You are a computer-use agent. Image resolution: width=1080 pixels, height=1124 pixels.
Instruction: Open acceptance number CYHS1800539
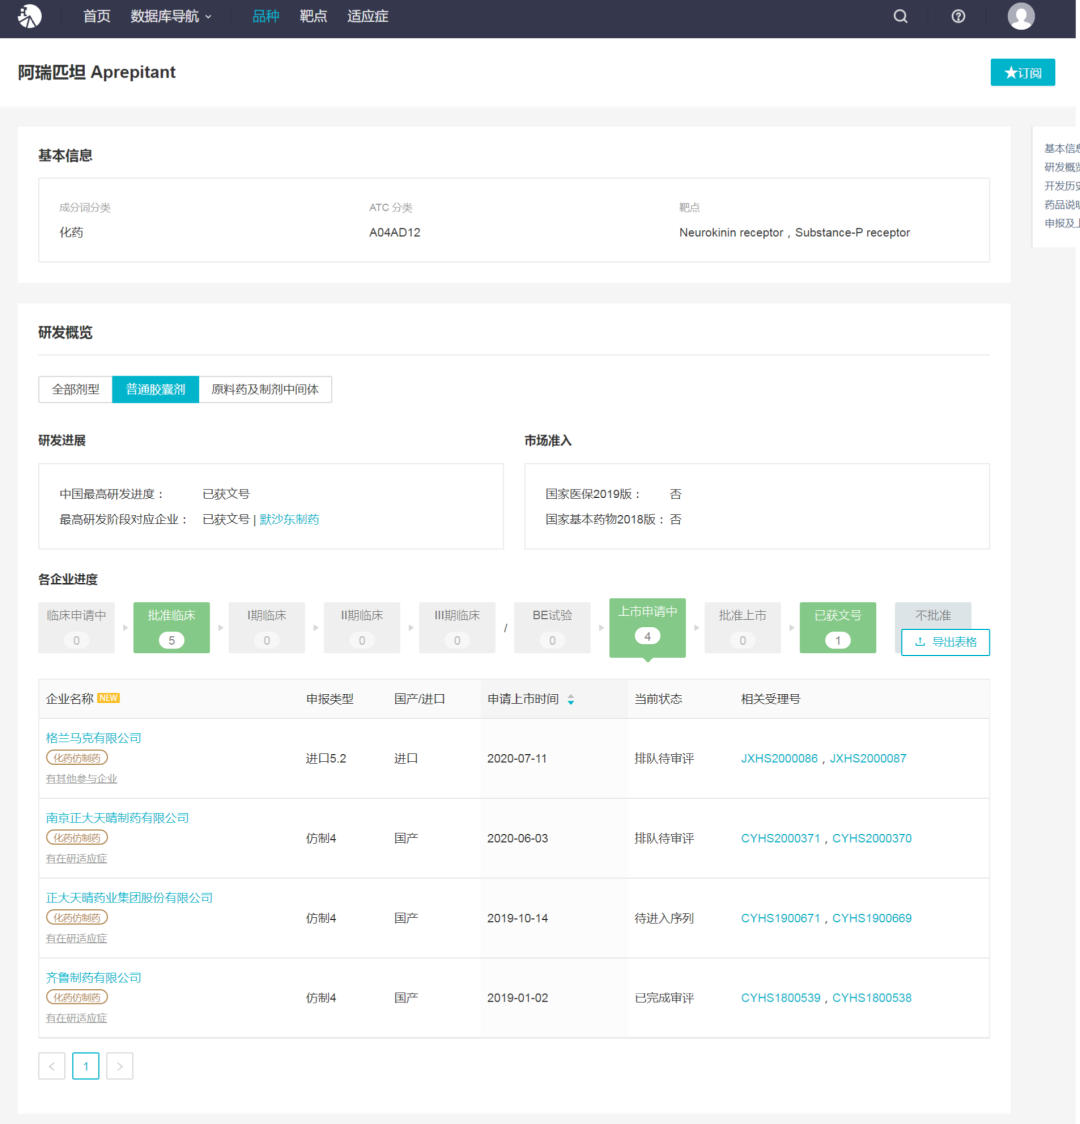click(780, 998)
